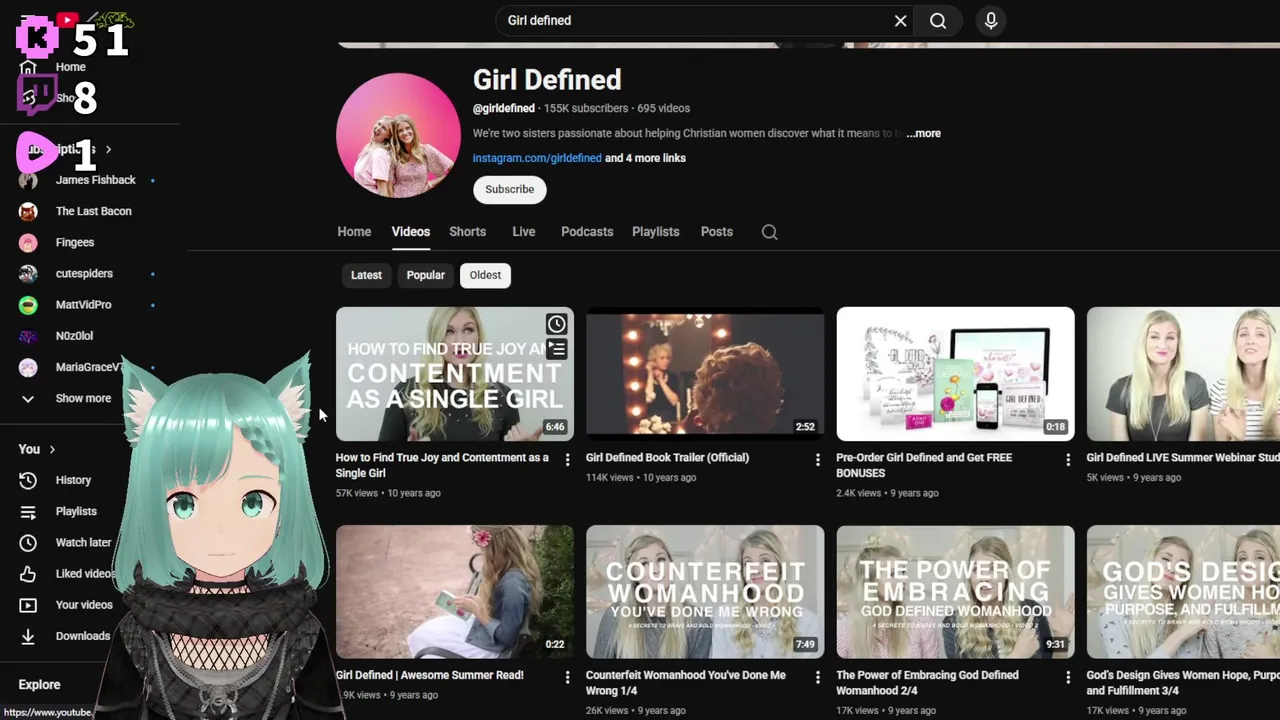Open the Live tab
The image size is (1280, 720).
click(x=524, y=232)
